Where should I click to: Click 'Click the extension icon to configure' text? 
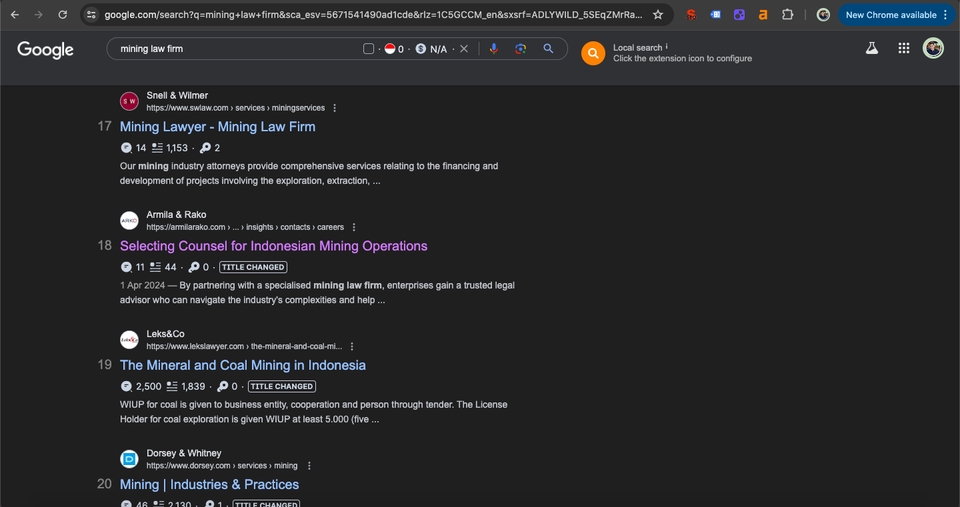coord(683,59)
